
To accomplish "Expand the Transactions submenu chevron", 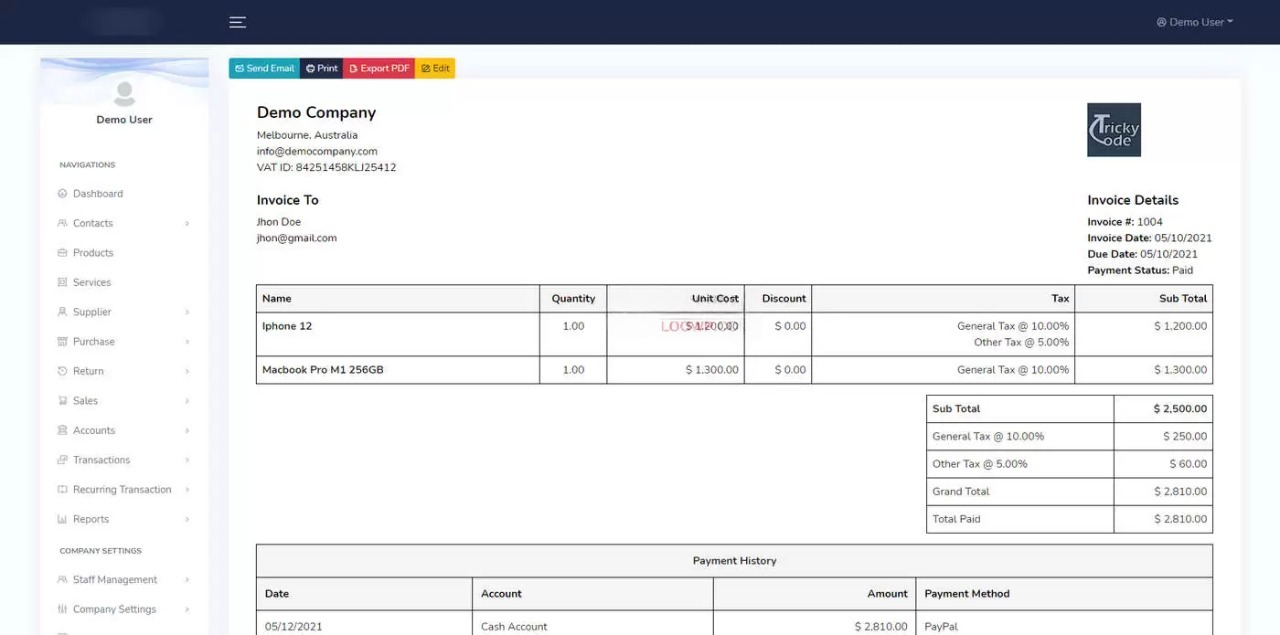I will (x=187, y=460).
